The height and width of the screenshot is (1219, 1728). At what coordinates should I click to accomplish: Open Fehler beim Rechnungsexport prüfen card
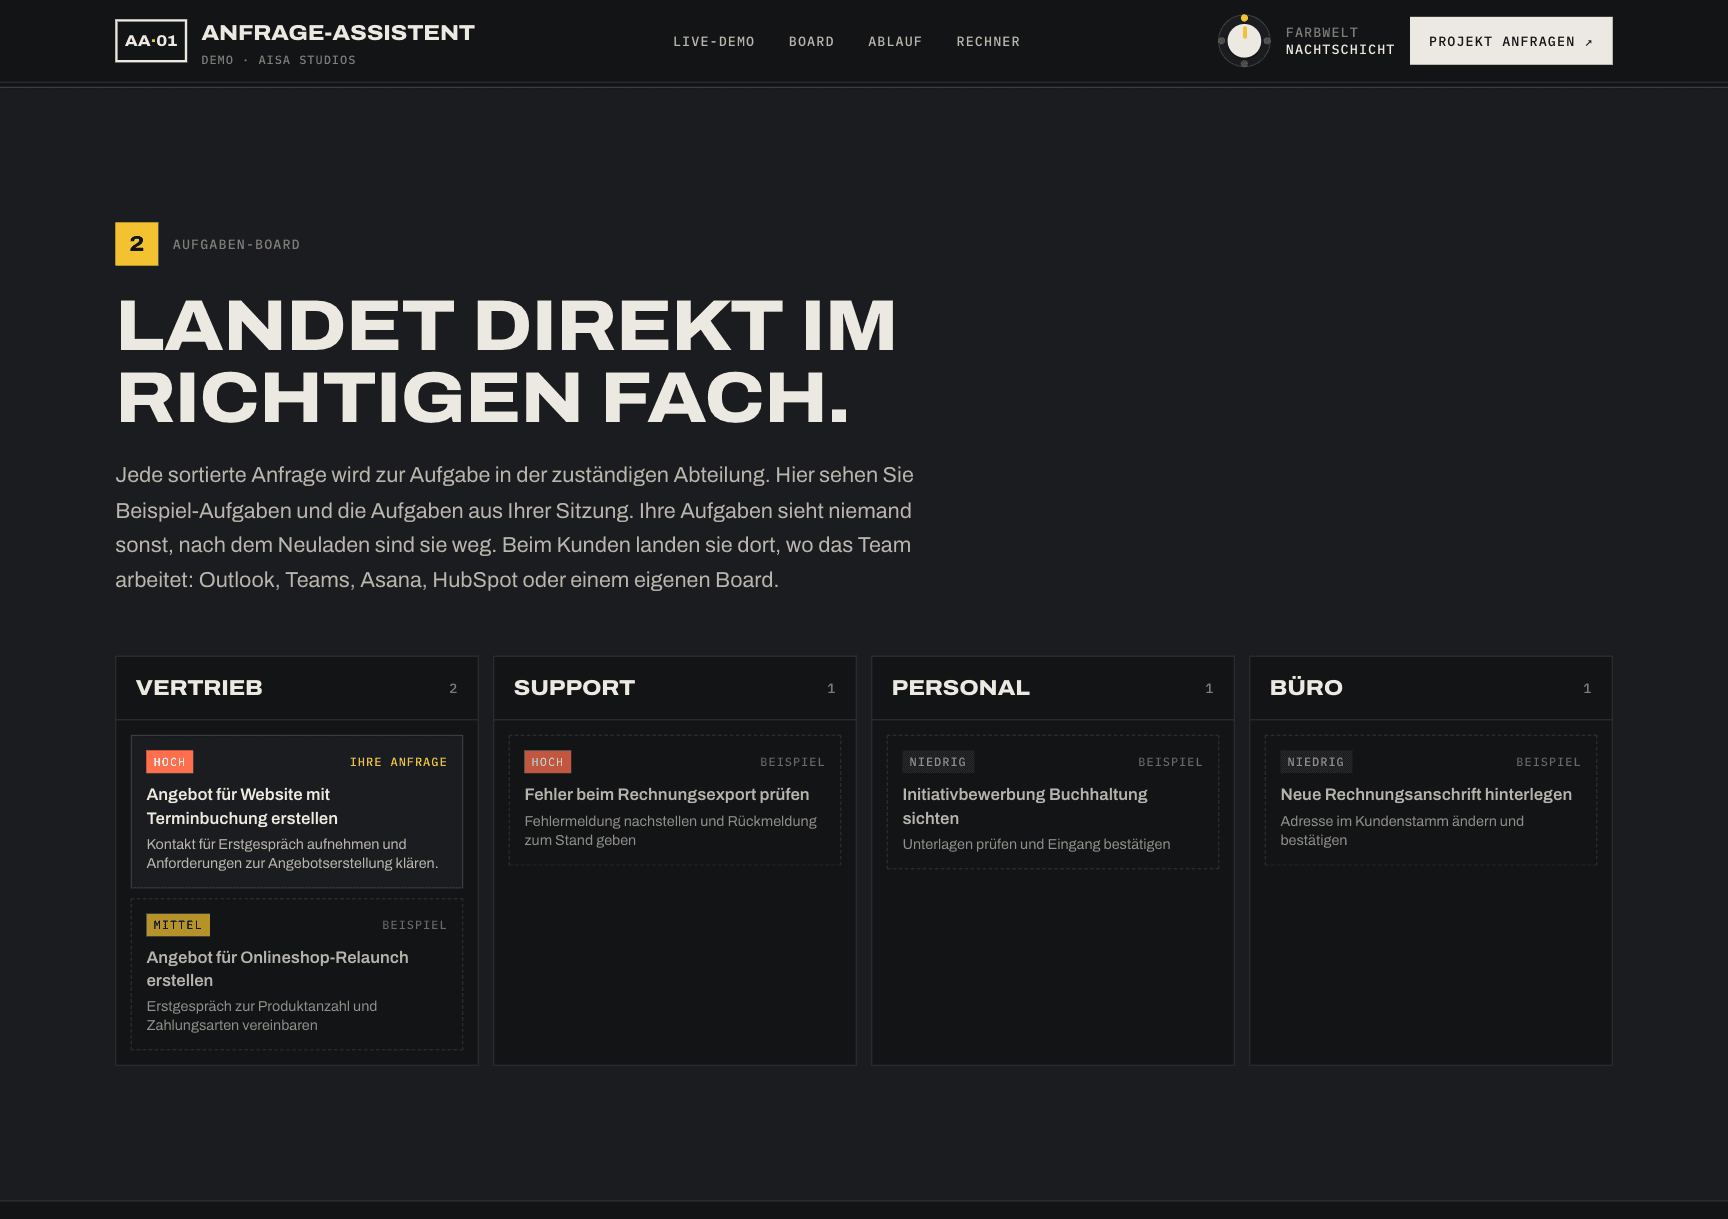click(x=675, y=800)
